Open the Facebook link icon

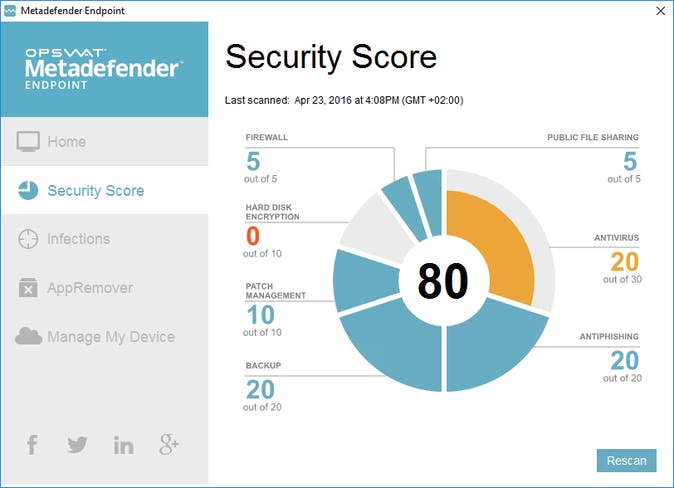(x=32, y=445)
